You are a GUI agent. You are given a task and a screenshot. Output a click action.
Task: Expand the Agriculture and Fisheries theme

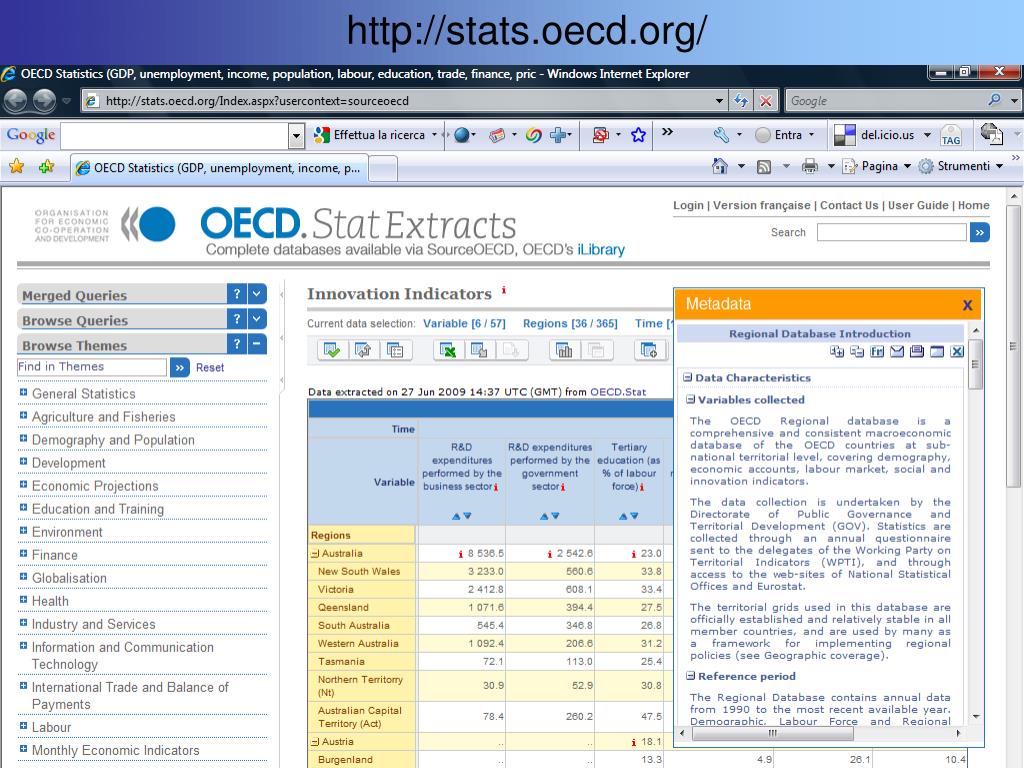click(24, 415)
